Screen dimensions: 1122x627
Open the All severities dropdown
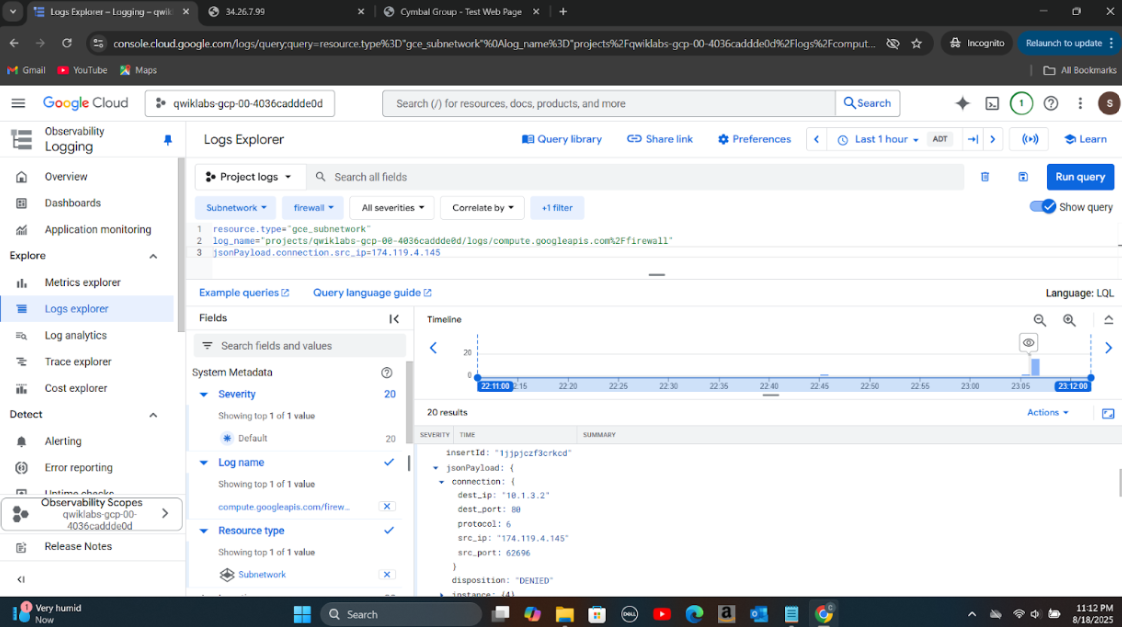[391, 208]
